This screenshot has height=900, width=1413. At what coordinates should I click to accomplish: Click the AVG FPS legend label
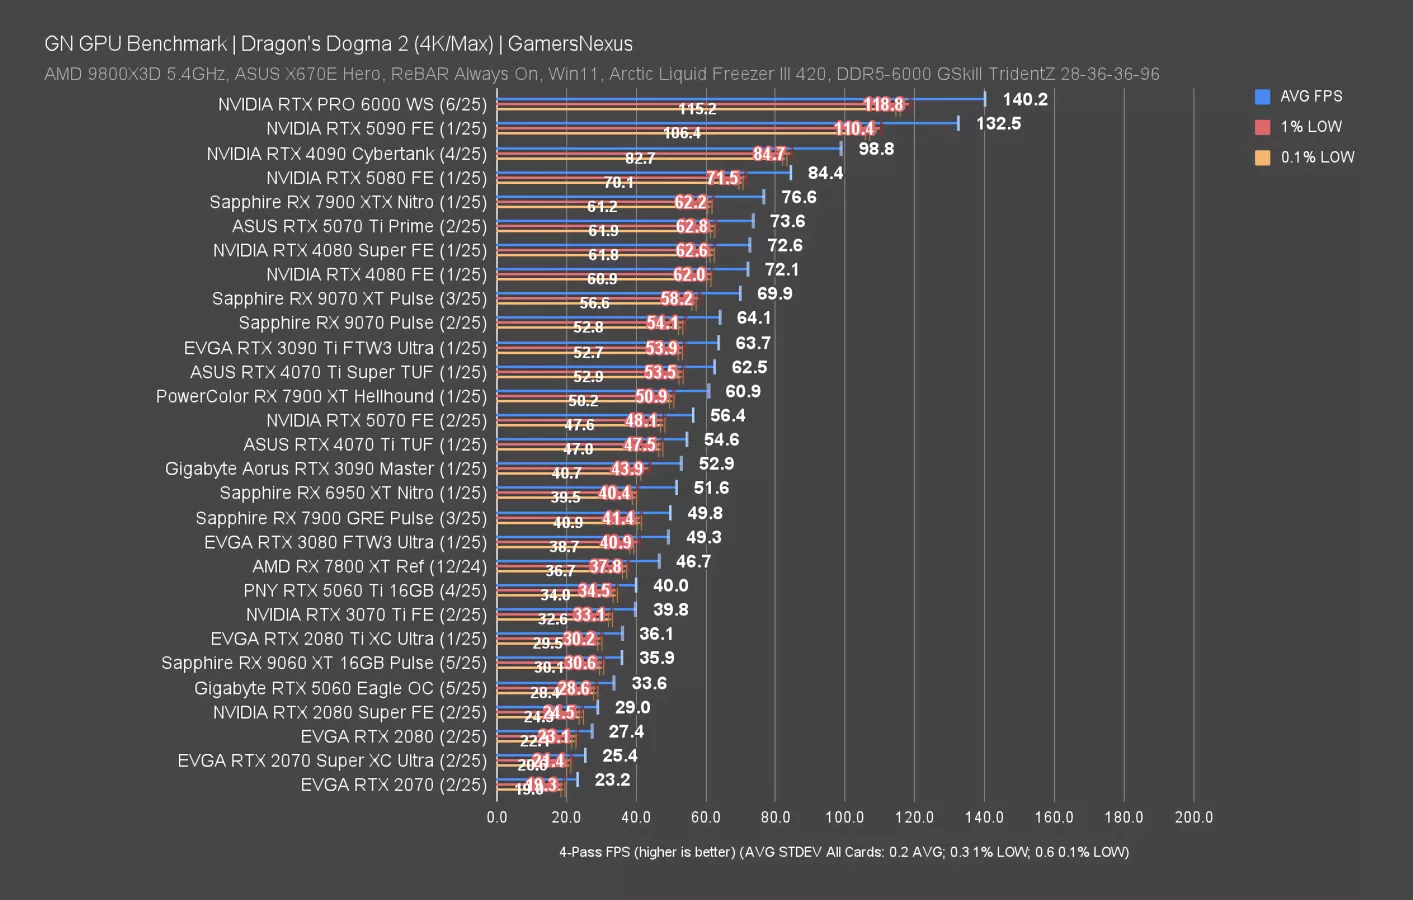tap(1311, 97)
